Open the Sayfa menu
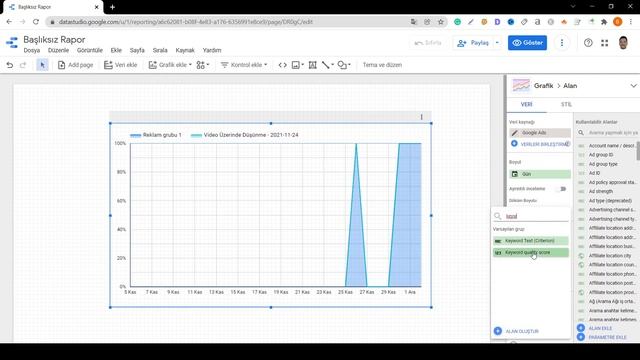 [137, 50]
